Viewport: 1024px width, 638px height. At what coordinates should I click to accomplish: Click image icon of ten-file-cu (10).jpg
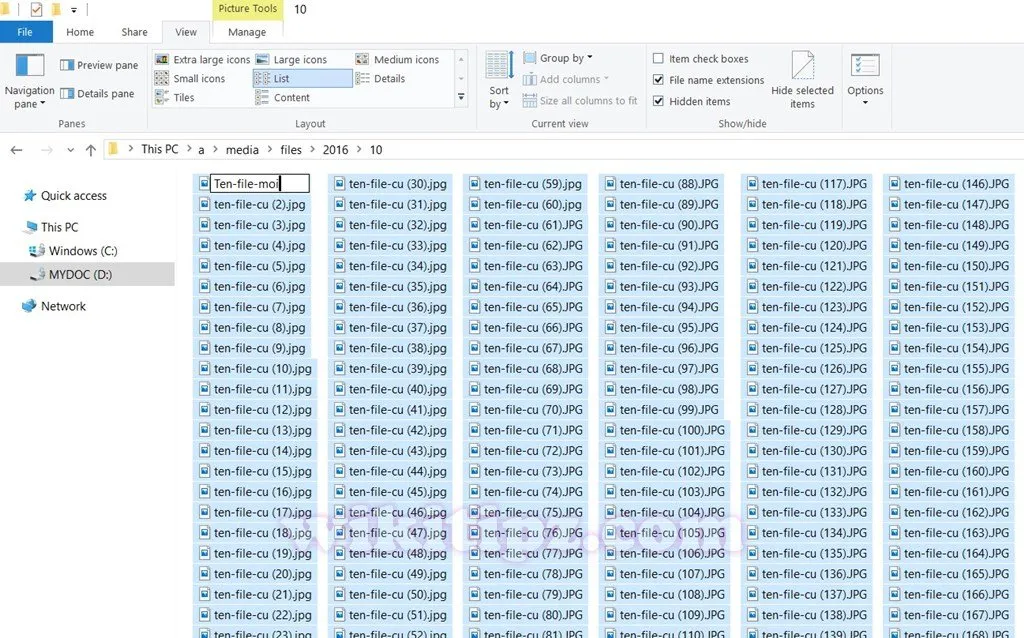204,368
